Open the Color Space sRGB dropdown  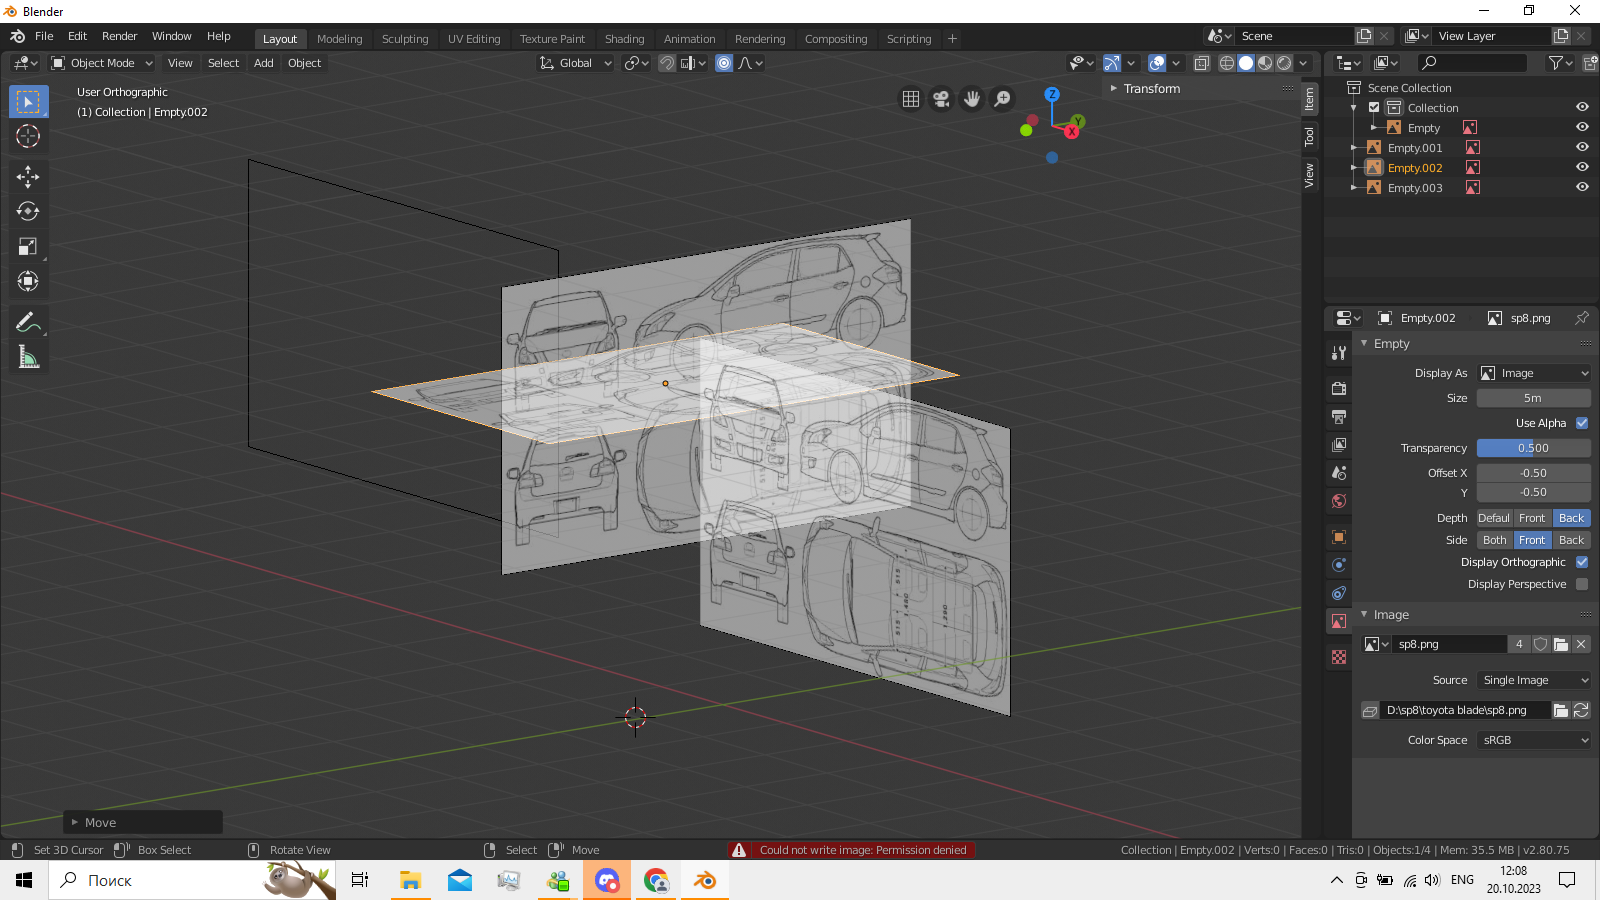(x=1534, y=740)
